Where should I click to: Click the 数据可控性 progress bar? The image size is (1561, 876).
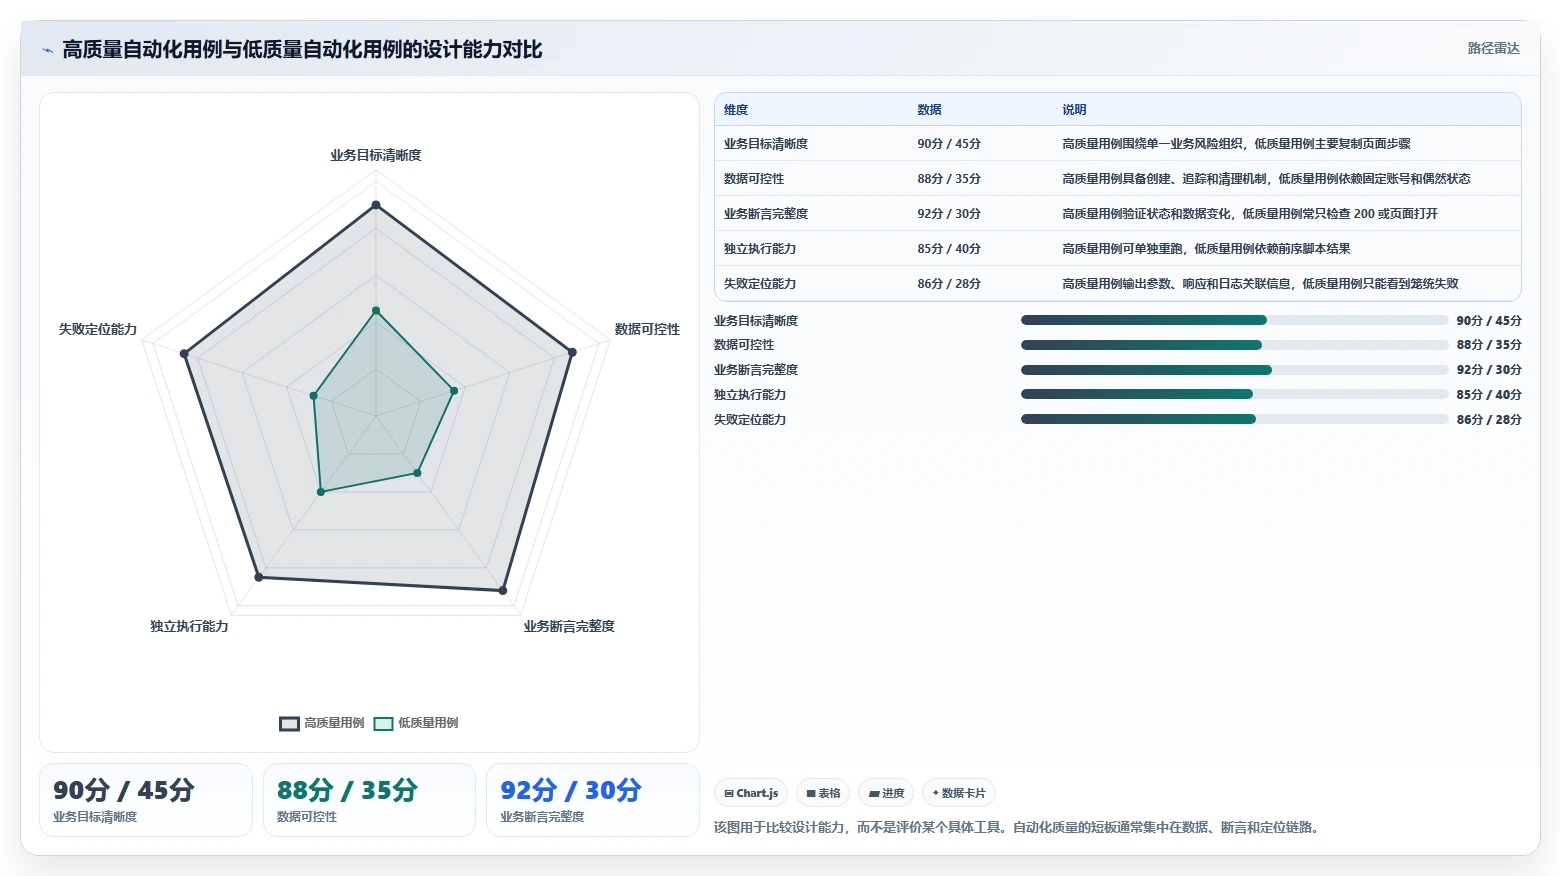point(1234,345)
